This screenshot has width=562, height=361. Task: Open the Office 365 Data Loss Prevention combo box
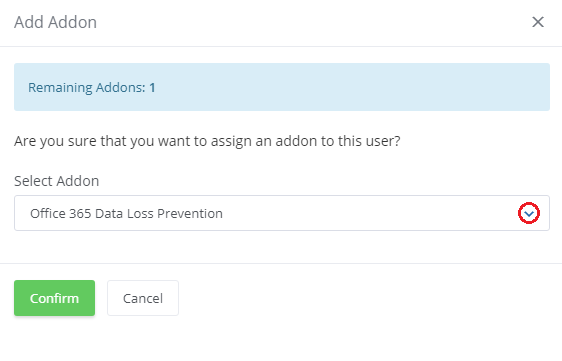(x=282, y=213)
